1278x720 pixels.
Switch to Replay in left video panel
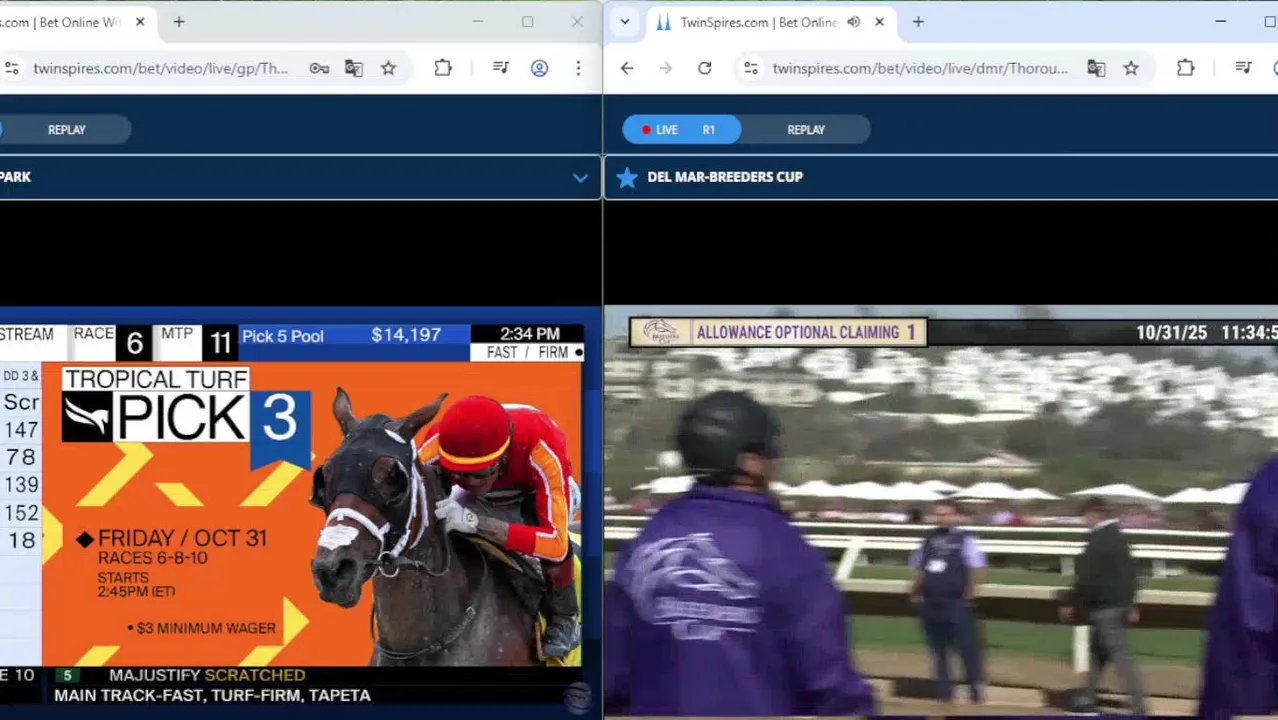click(x=67, y=129)
